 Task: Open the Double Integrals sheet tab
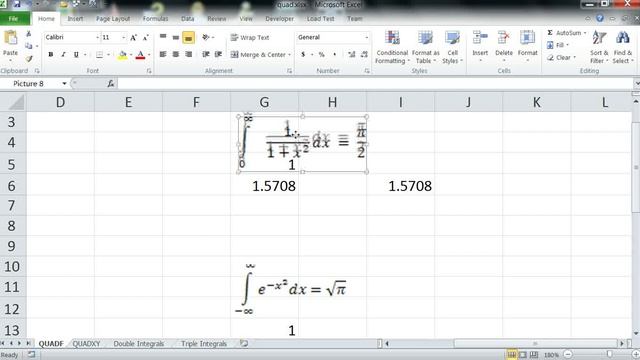pyautogui.click(x=138, y=344)
